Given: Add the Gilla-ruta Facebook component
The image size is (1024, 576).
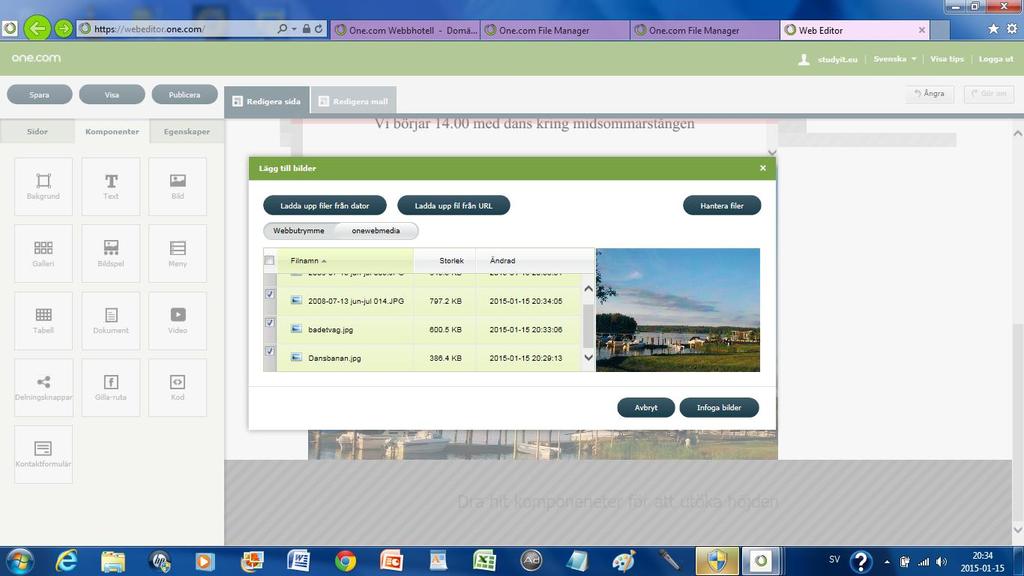Looking at the screenshot, I should [111, 387].
